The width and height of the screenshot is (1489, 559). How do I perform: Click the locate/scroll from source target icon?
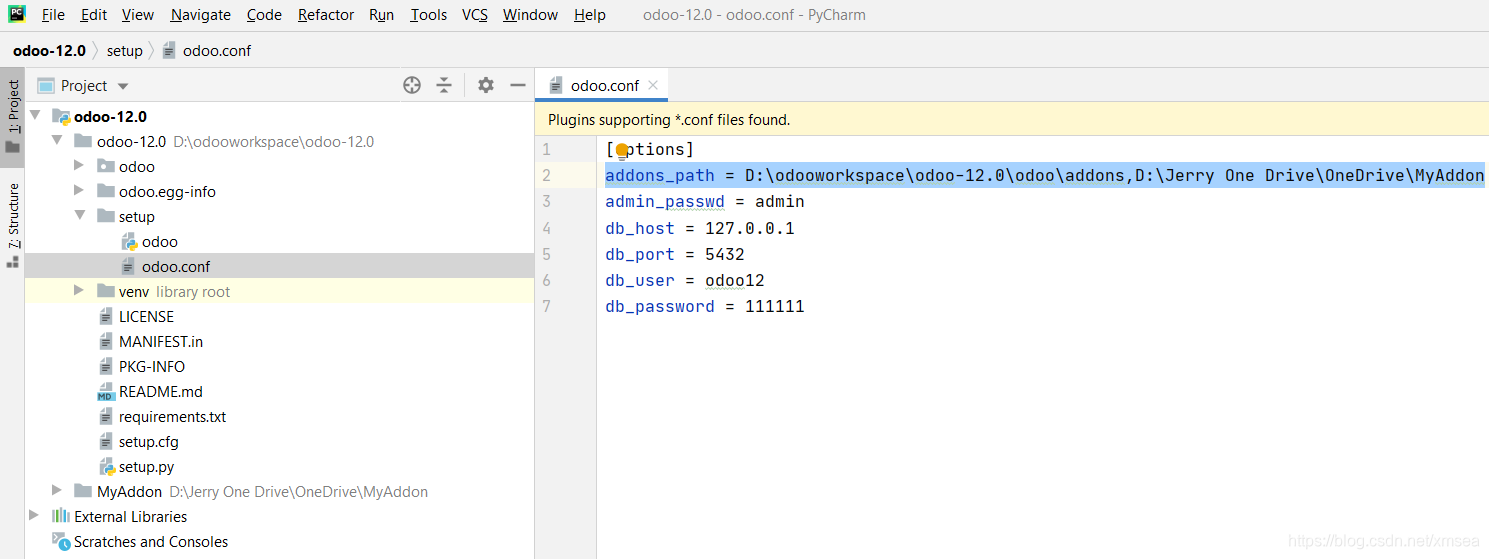(412, 85)
